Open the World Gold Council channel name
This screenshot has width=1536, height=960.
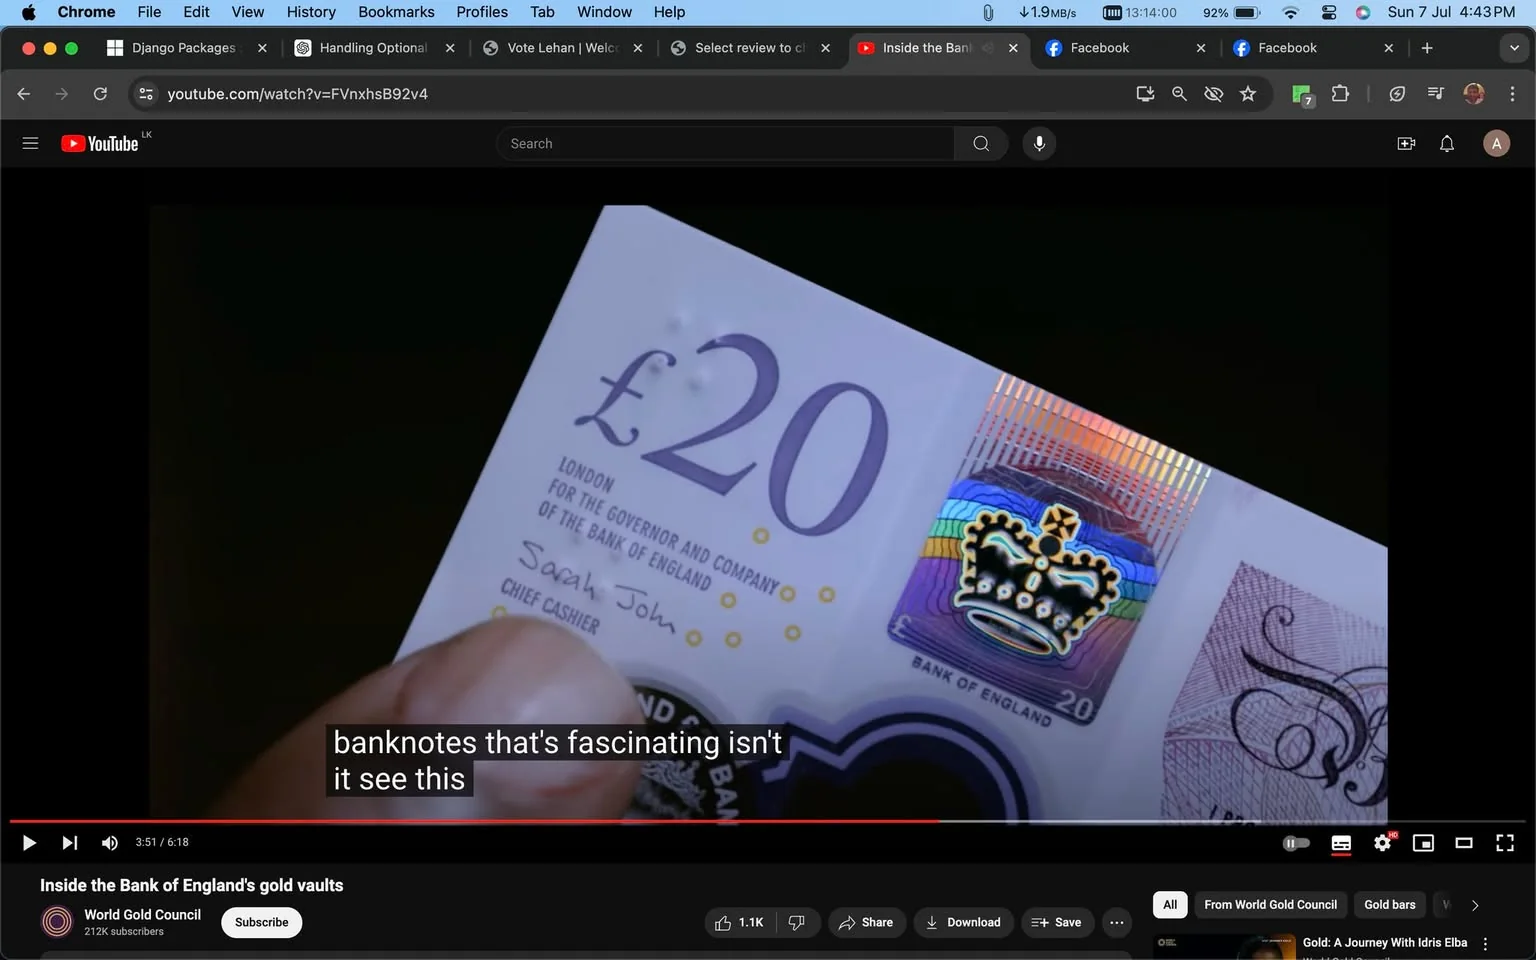coord(142,914)
